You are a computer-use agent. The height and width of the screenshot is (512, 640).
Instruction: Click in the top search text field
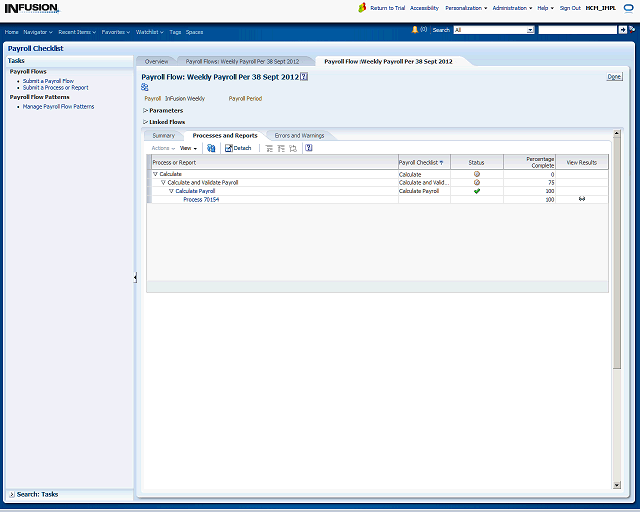pyautogui.click(x=577, y=30)
